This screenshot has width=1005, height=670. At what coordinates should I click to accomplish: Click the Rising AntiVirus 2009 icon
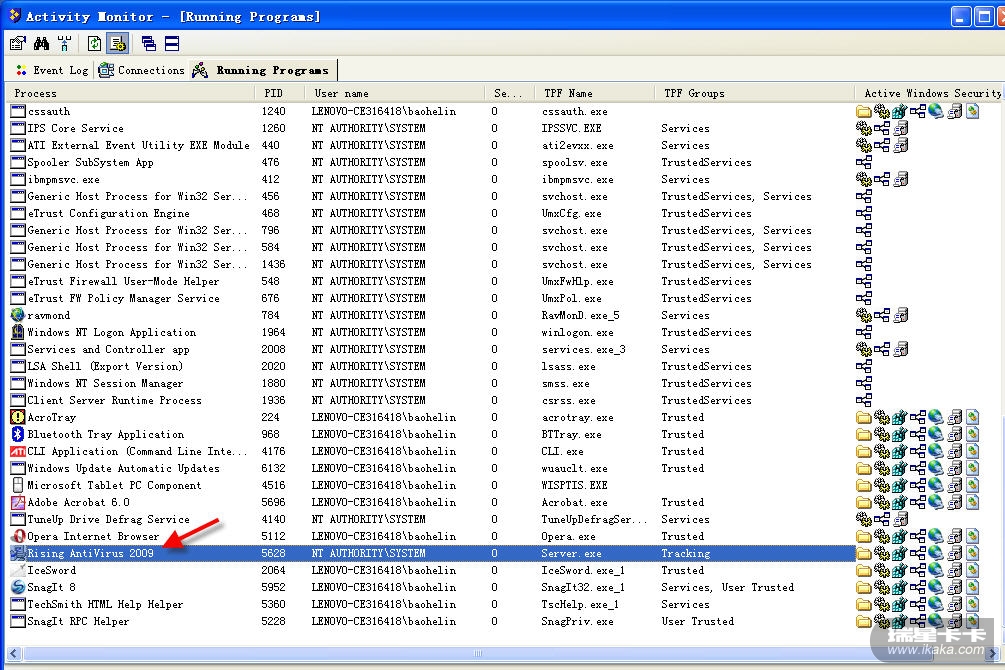click(18, 553)
